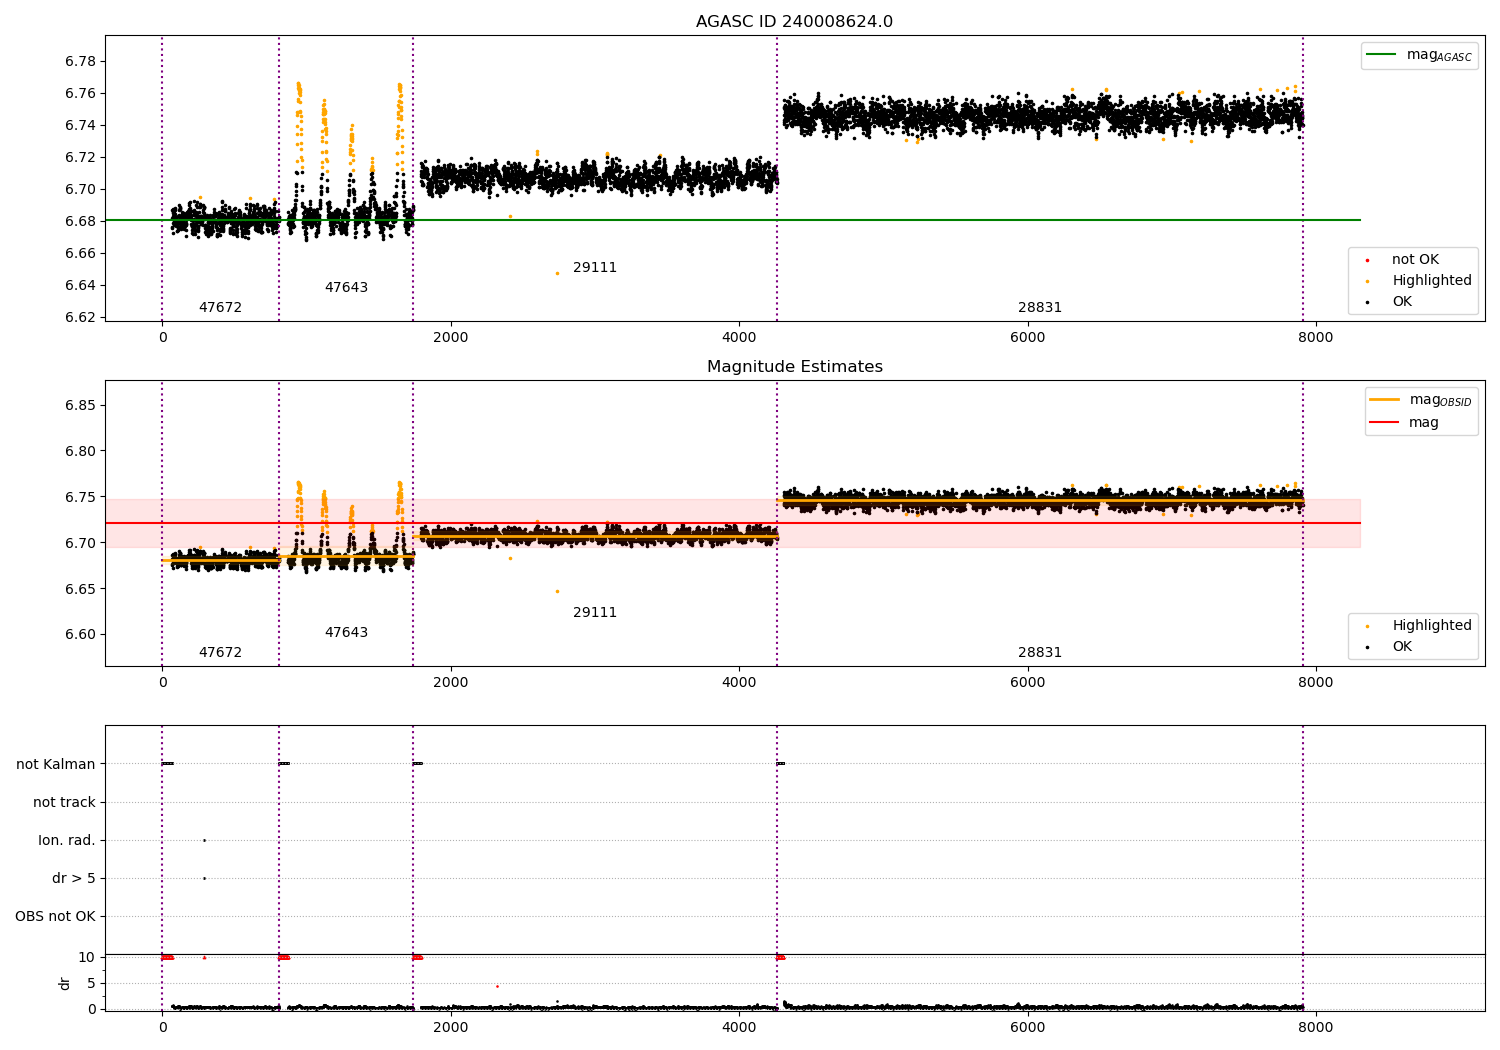Click OBSID label 29111 in the top plot
This screenshot has width=1500, height=1050.
point(595,268)
